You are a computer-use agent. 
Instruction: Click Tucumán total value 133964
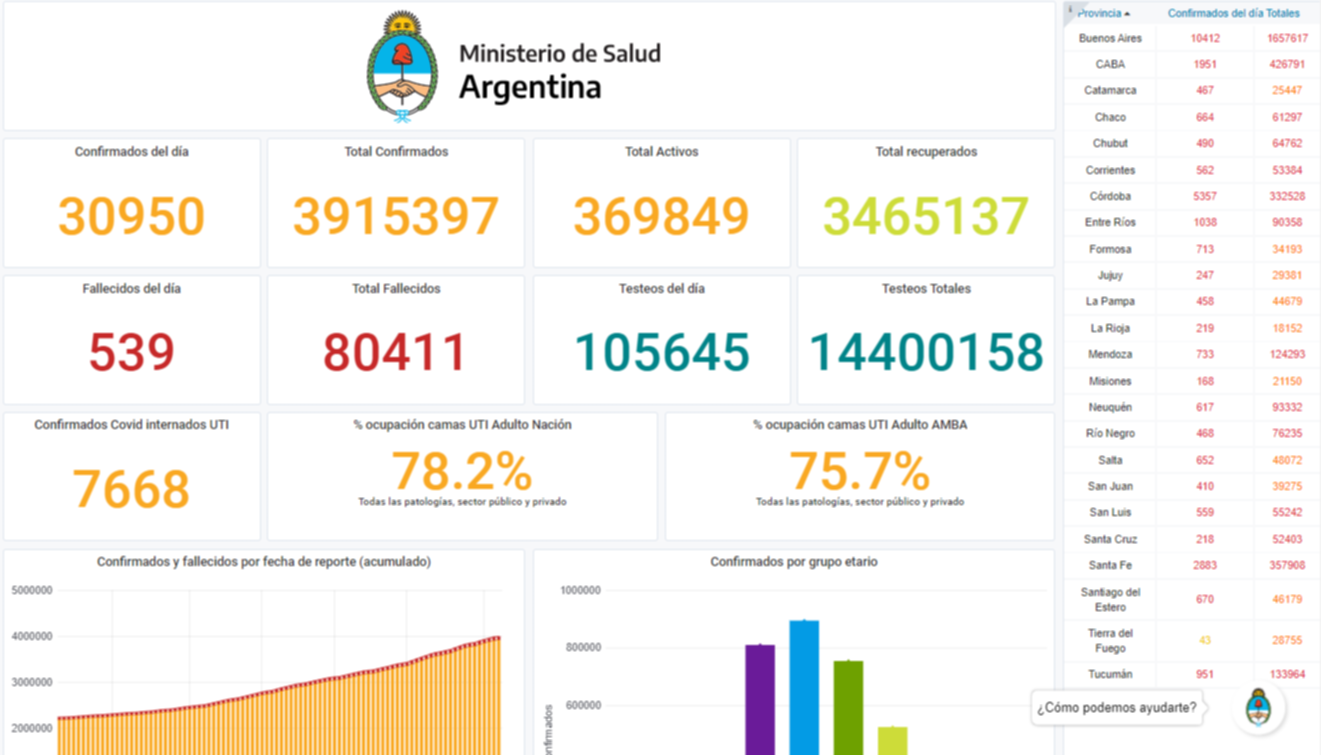coord(1287,674)
